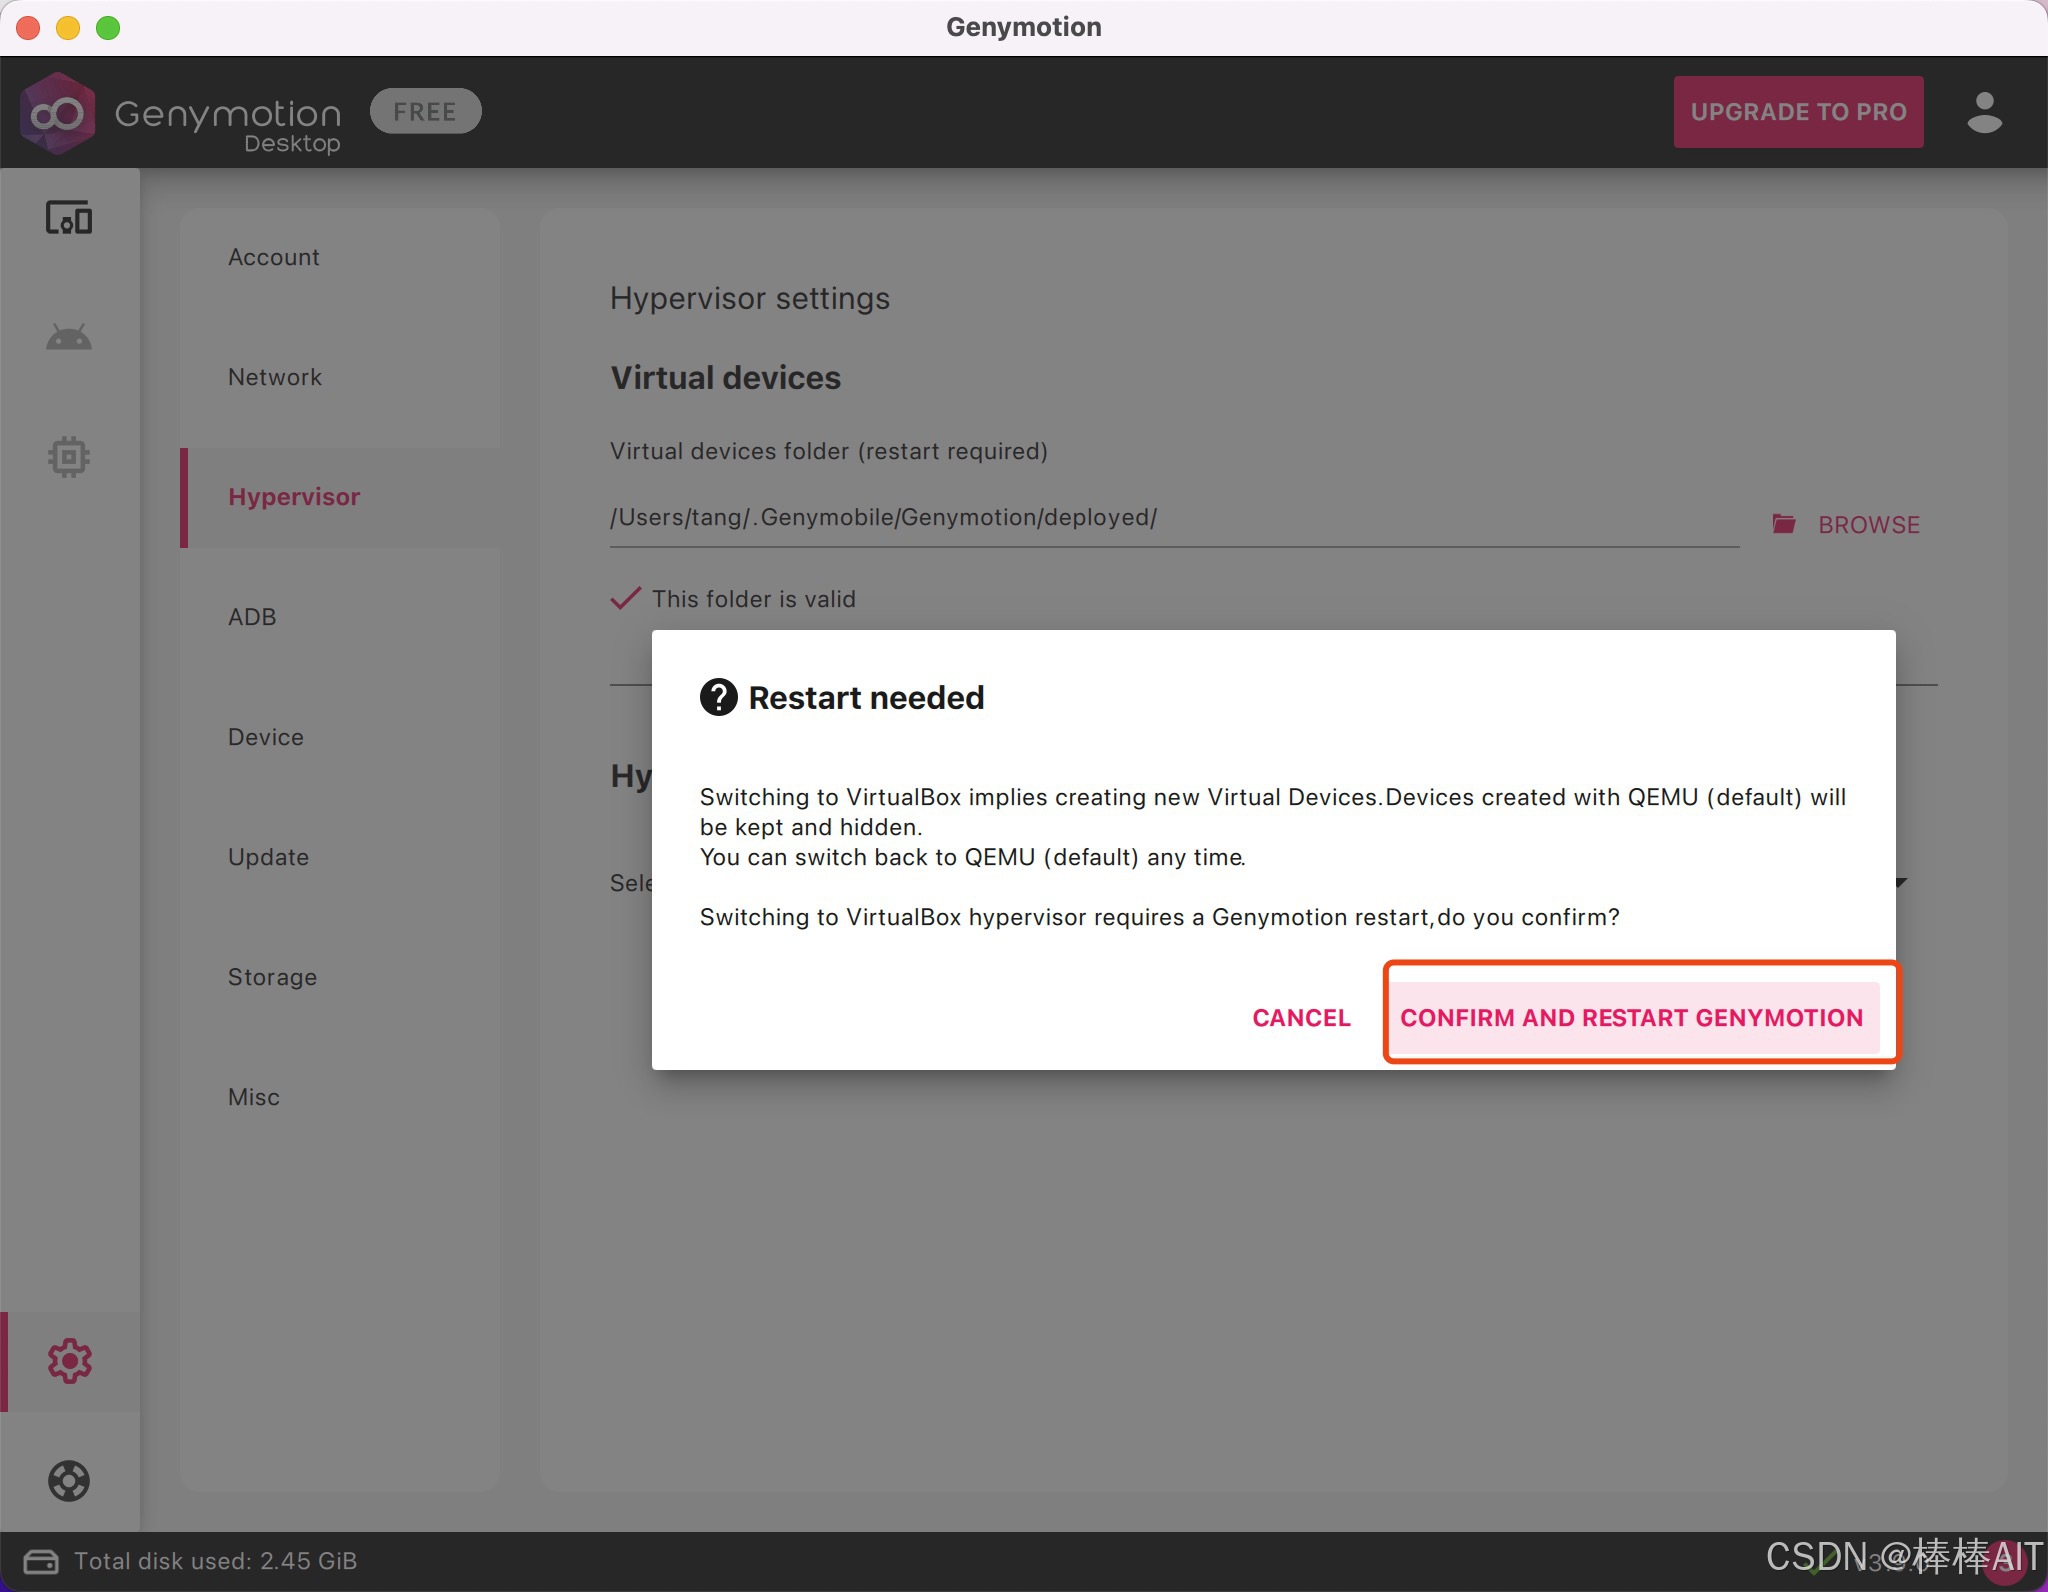Cancel the restart dialog
The height and width of the screenshot is (1592, 2048).
pos(1301,1017)
